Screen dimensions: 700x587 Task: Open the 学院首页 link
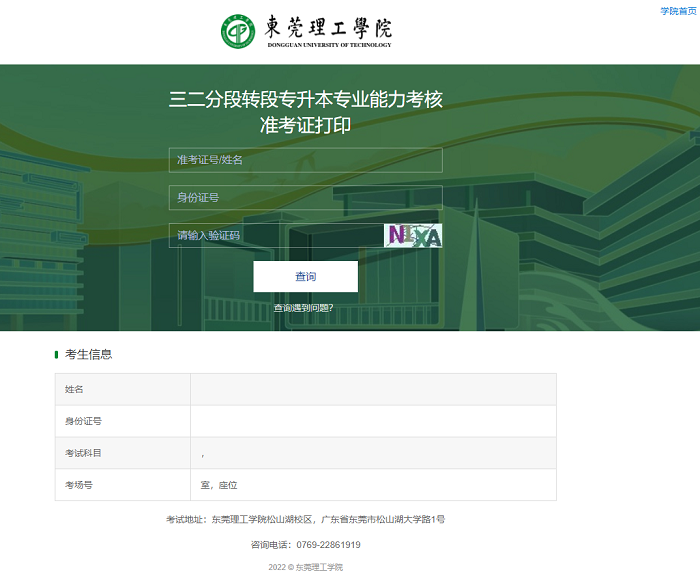coord(678,11)
